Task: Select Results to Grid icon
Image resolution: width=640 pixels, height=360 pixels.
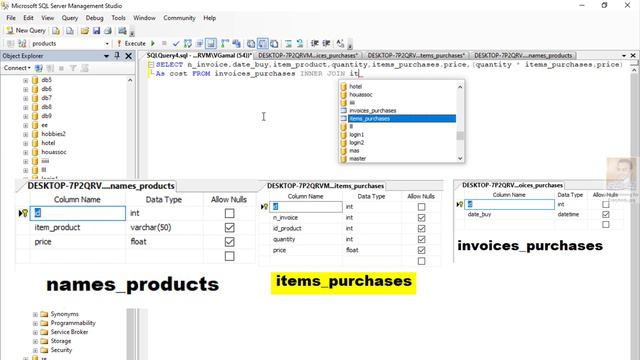Action: 262,43
